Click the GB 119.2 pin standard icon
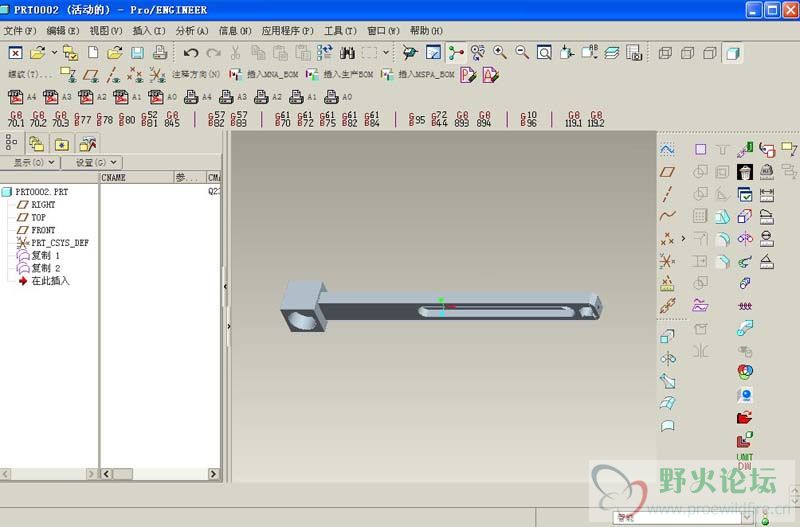Viewport: 800px width, 527px height. (x=595, y=119)
